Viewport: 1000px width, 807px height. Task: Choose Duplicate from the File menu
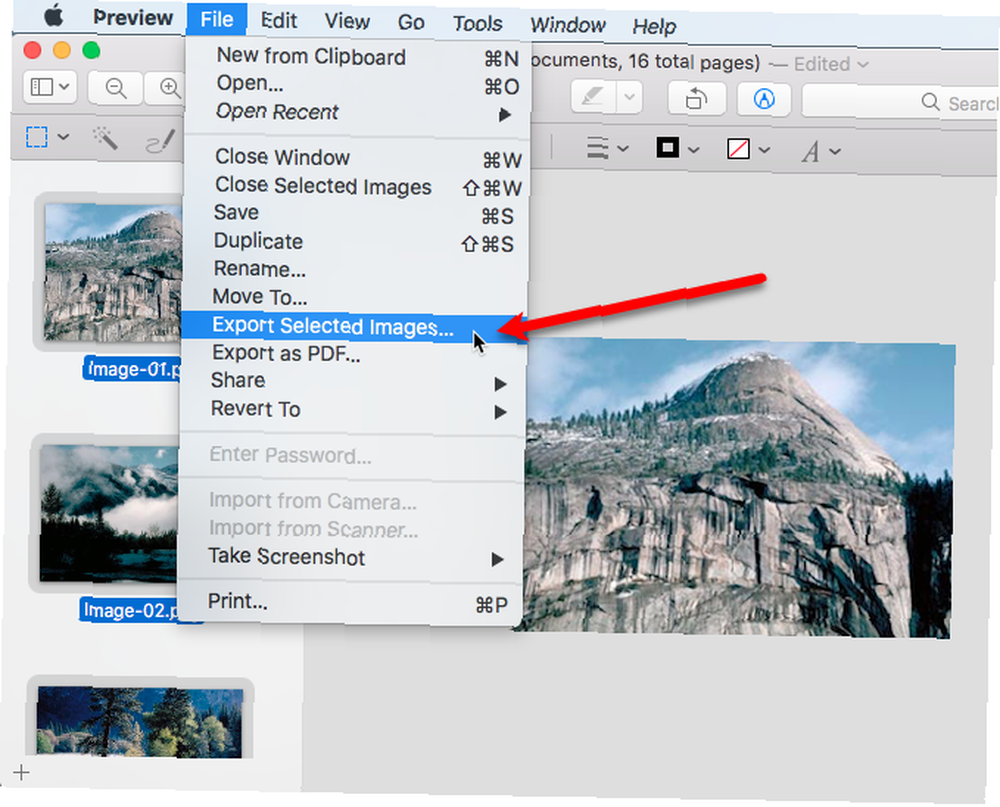(355, 241)
